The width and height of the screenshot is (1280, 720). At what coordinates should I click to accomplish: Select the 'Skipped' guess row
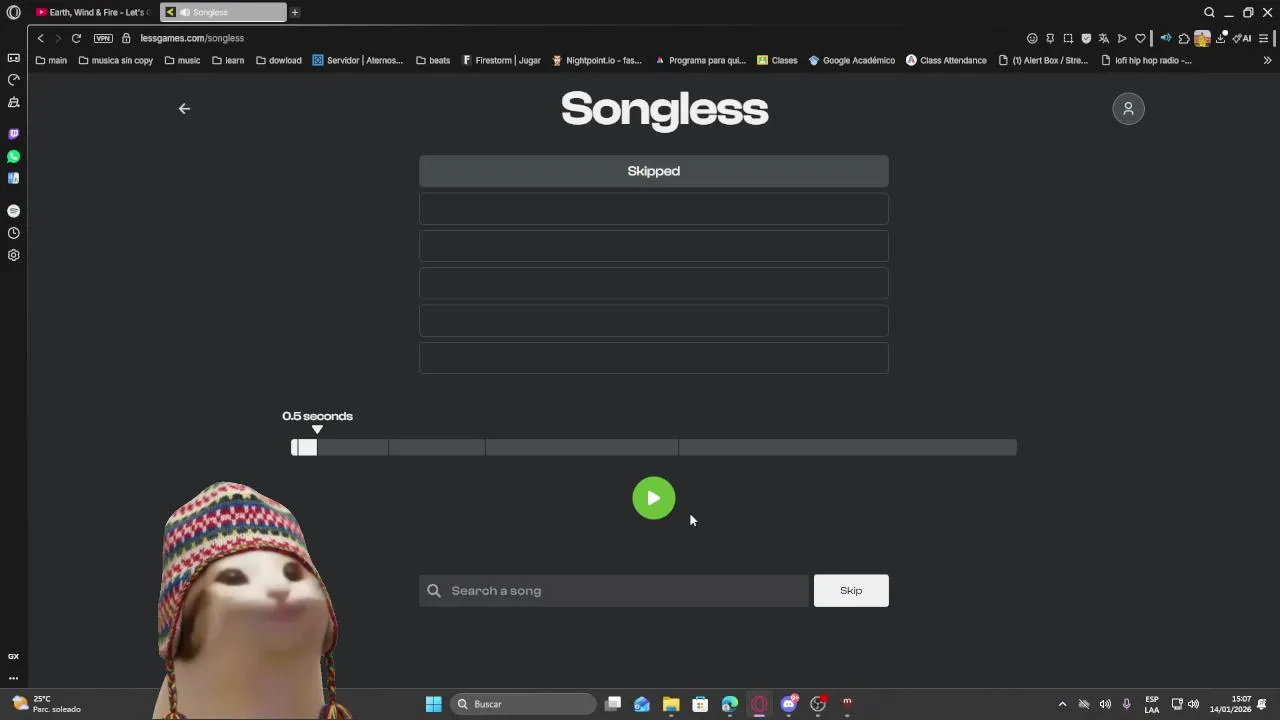click(x=654, y=171)
